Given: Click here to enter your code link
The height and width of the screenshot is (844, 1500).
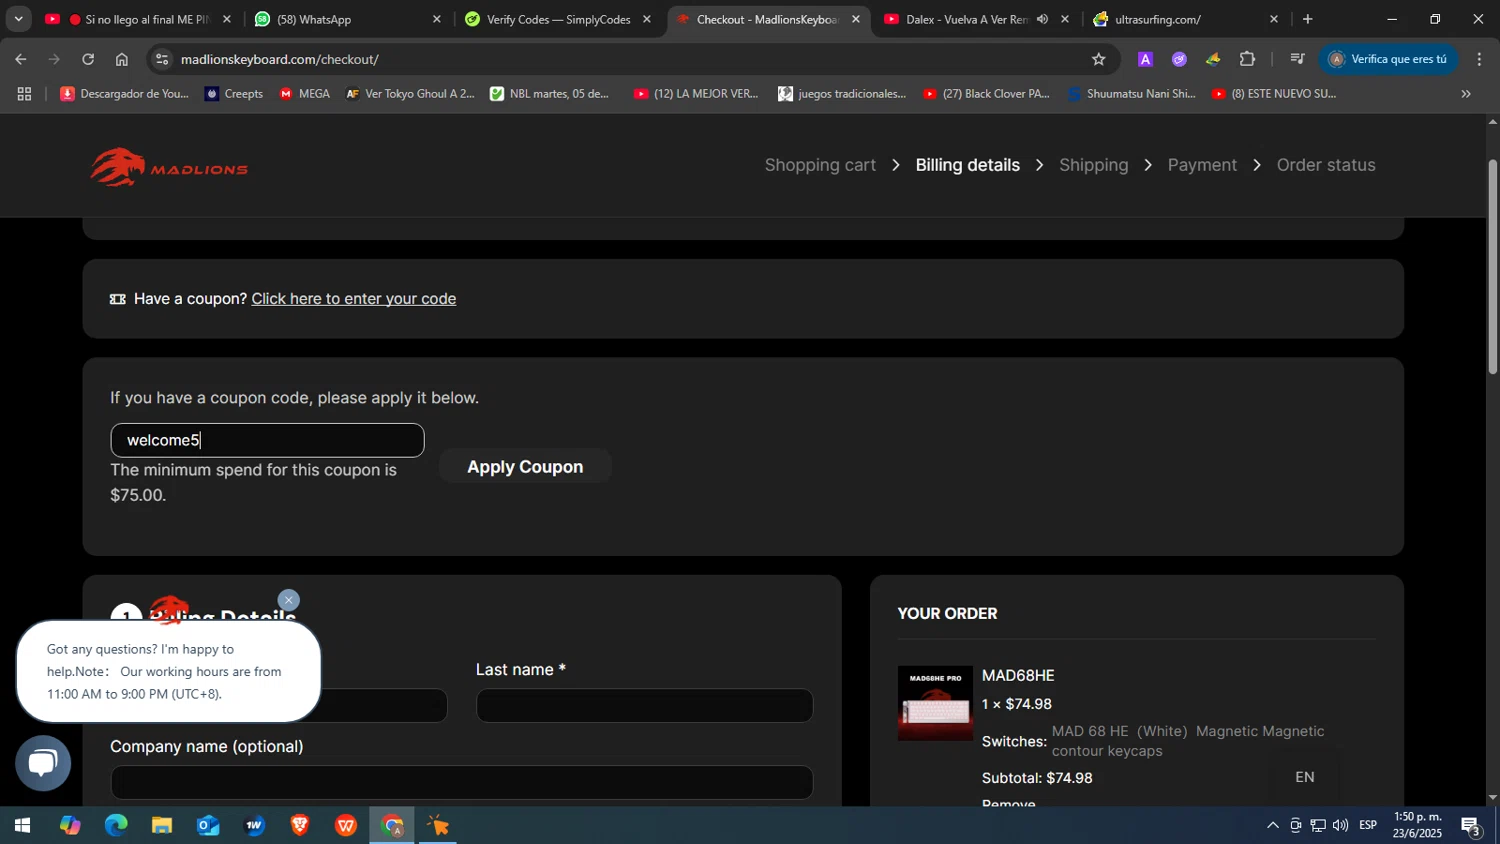Looking at the screenshot, I should coord(354,299).
